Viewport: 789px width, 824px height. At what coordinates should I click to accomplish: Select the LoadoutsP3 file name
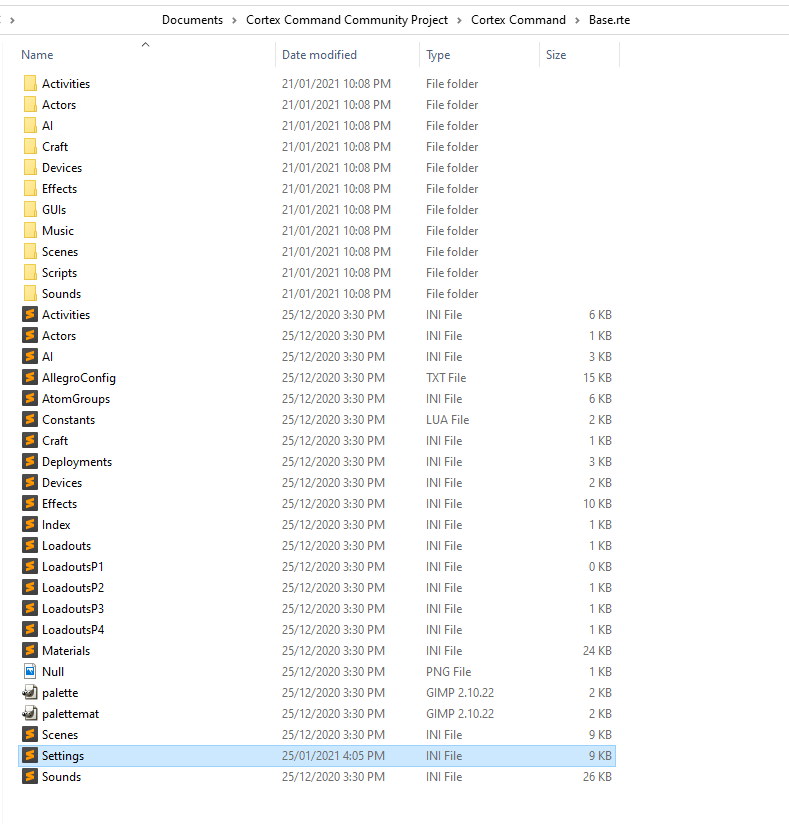click(x=73, y=609)
